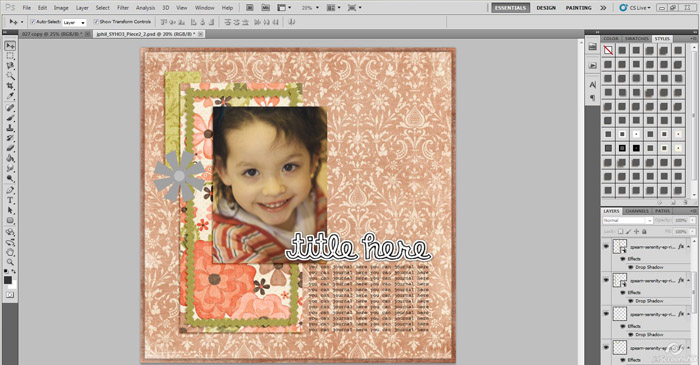Toggle the Auto-Select checkbox
This screenshot has width=700, height=365.
pyautogui.click(x=33, y=21)
